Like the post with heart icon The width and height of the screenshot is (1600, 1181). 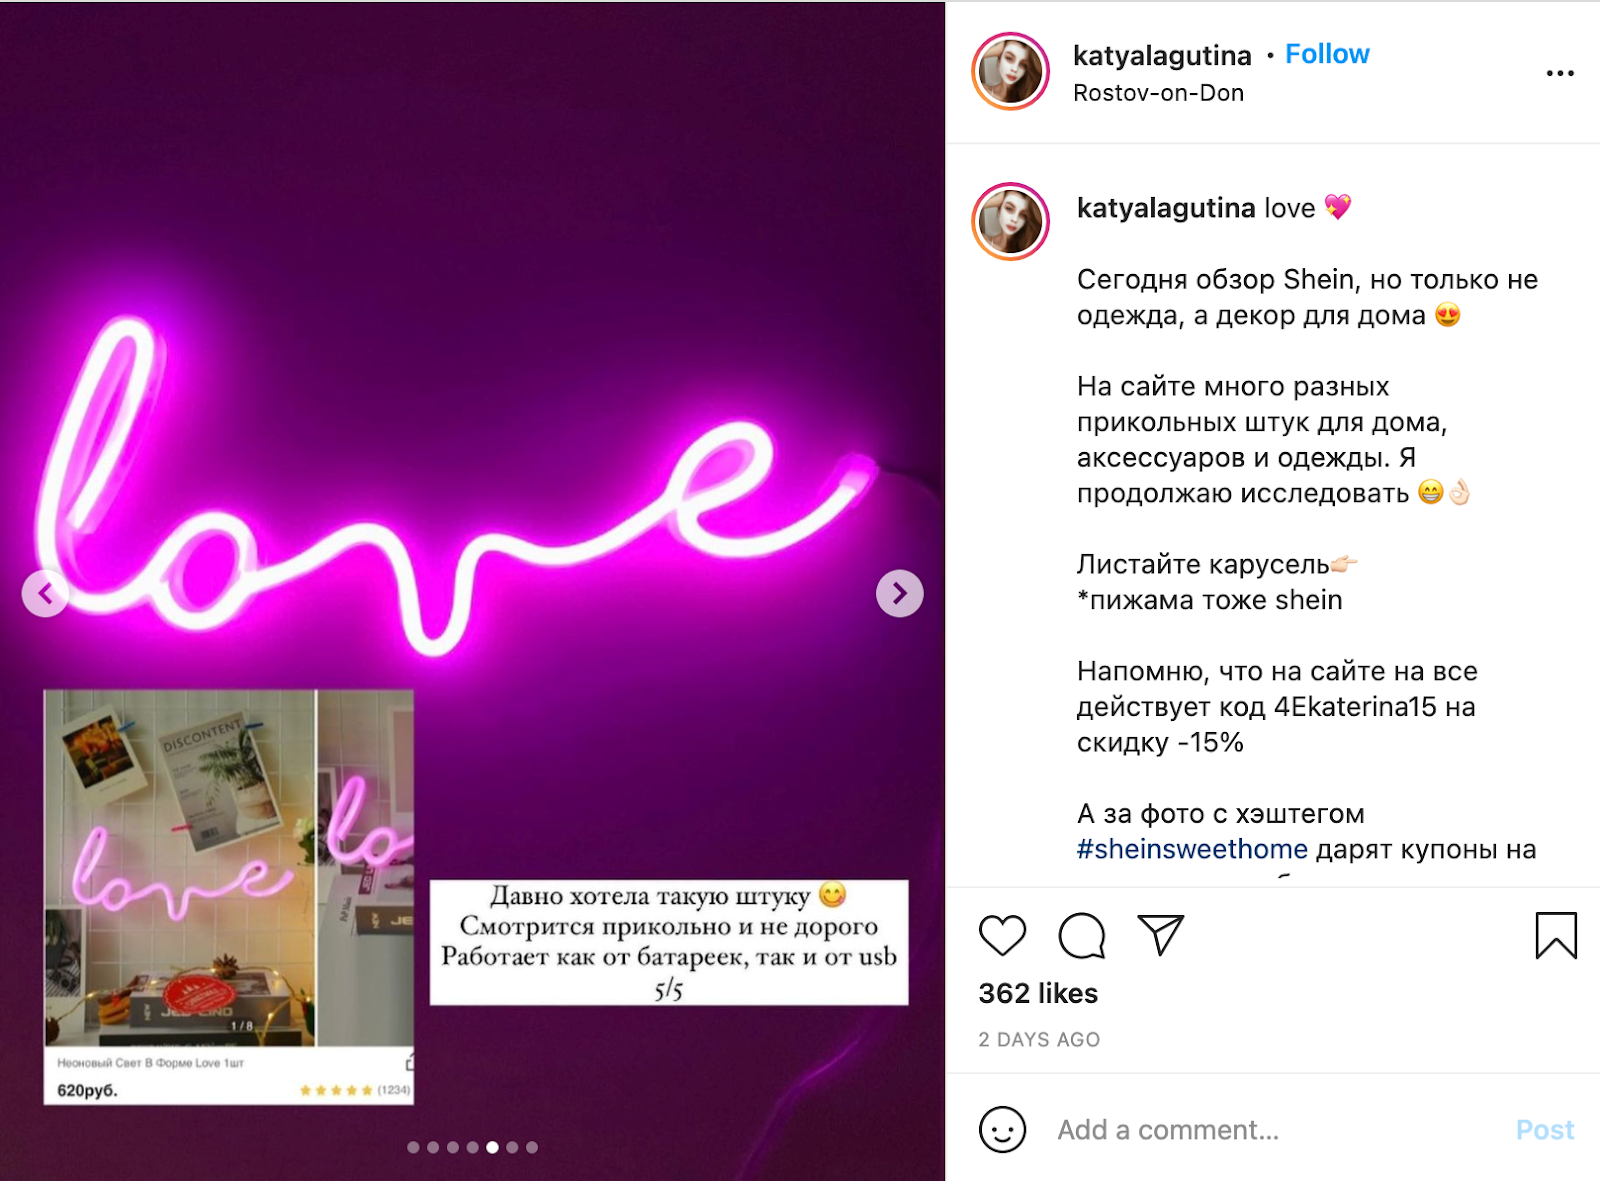pyautogui.click(x=1002, y=935)
